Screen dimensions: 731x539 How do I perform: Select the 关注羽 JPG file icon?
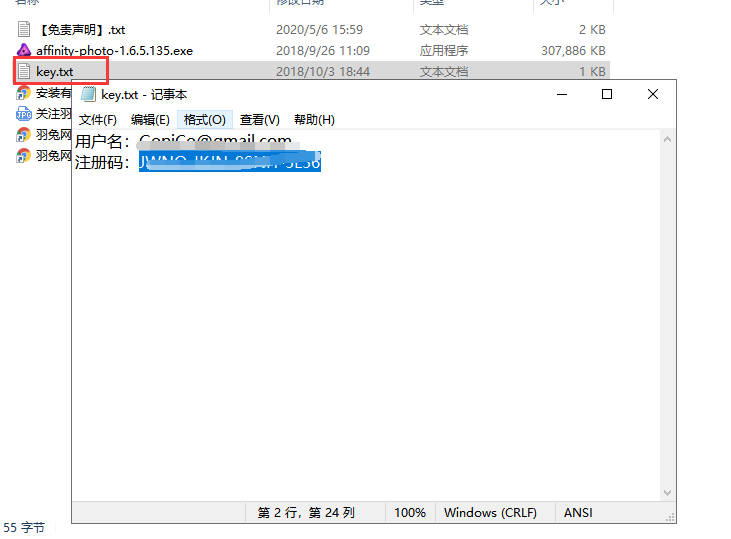click(x=24, y=114)
